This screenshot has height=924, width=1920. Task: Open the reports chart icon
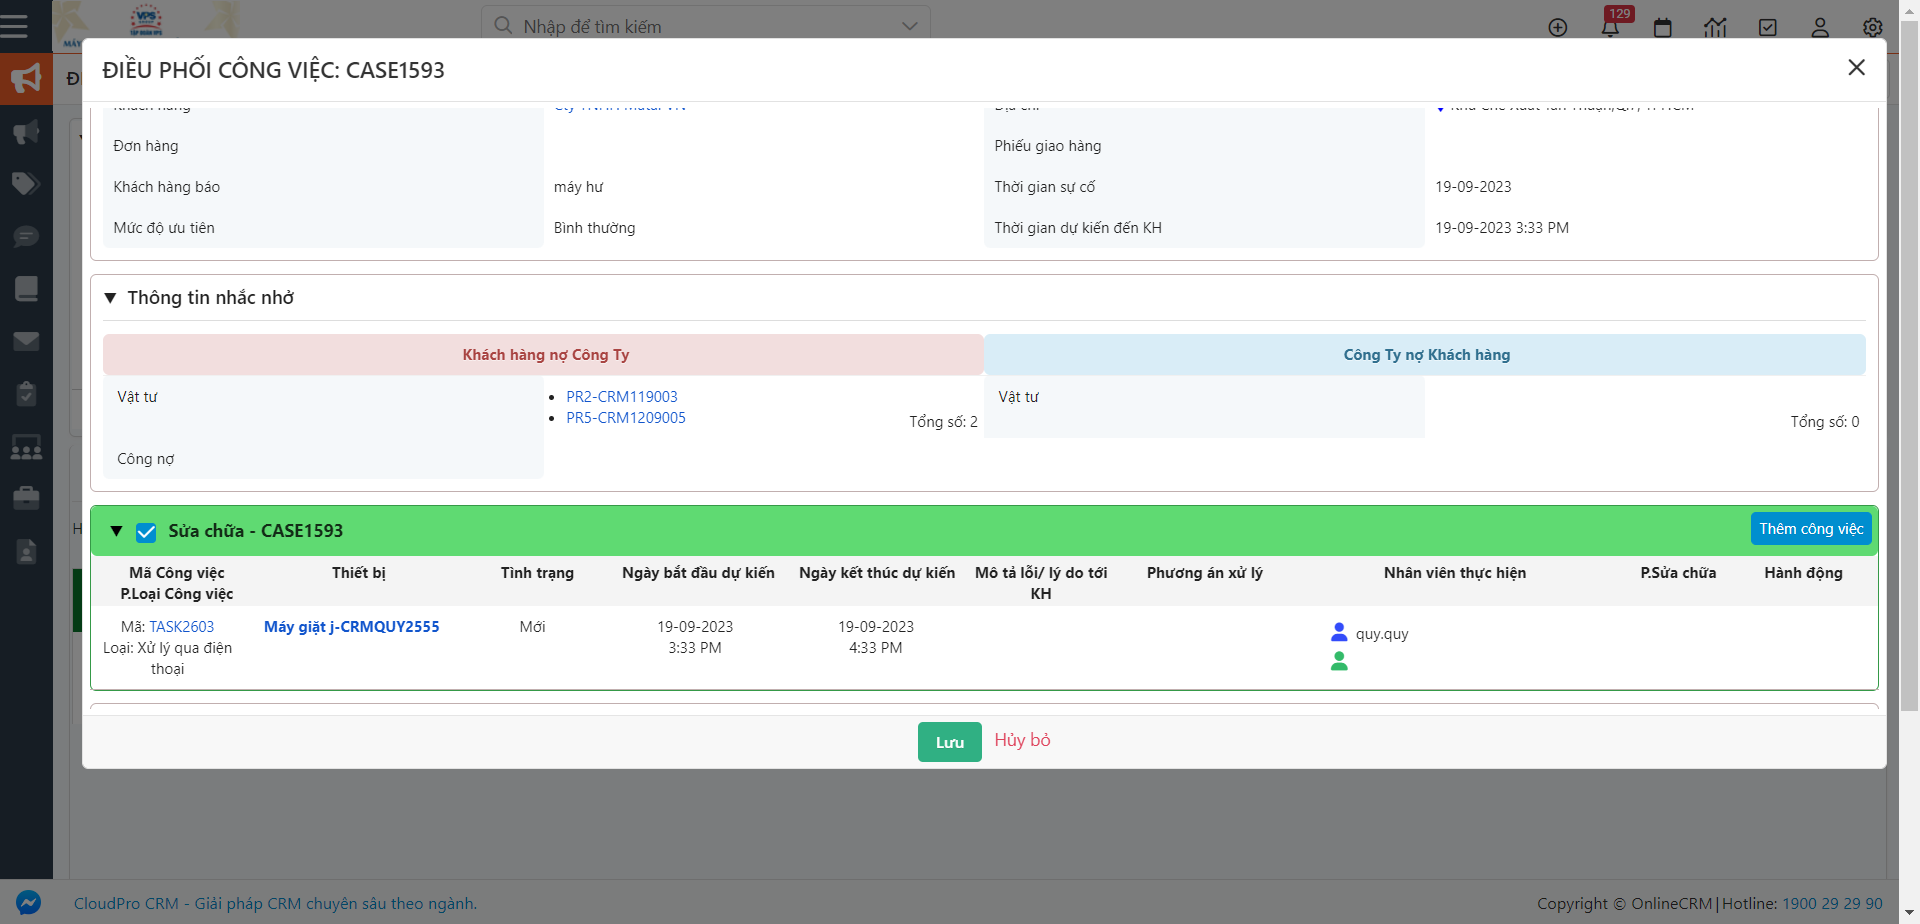point(1716,28)
